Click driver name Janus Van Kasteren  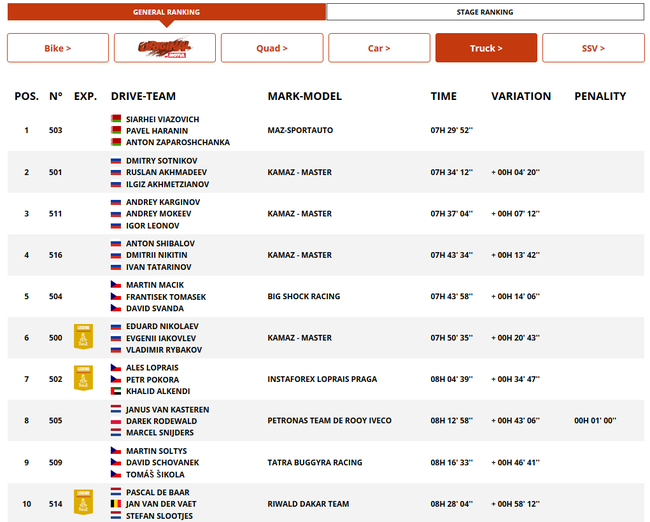(x=167, y=410)
